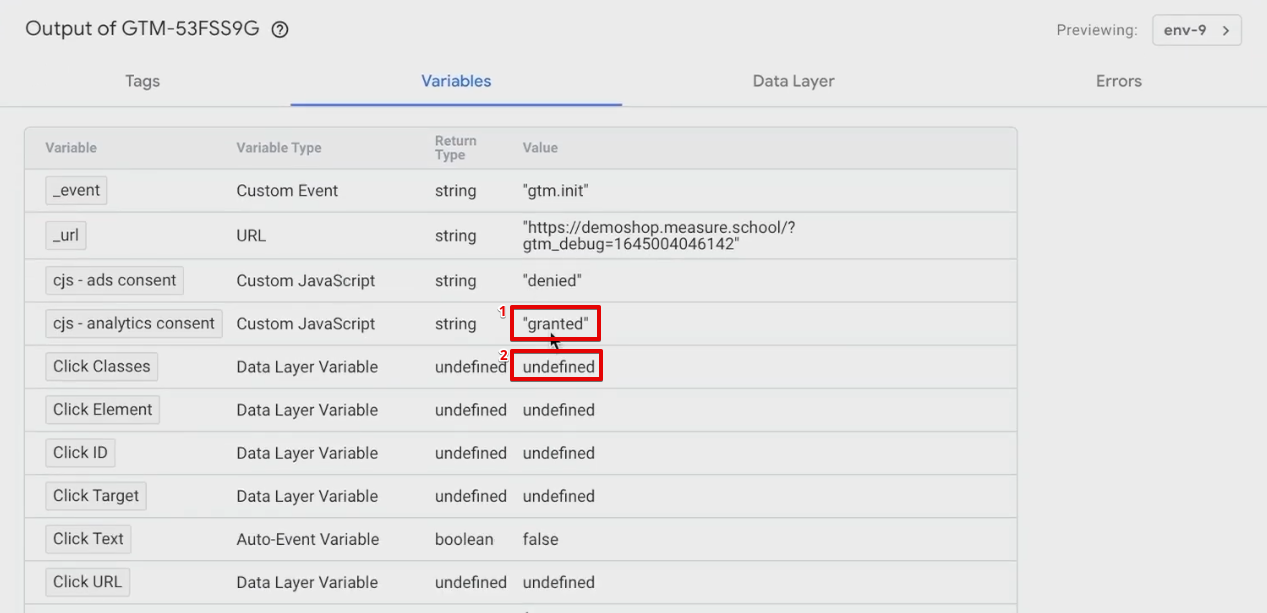1267x613 pixels.
Task: Click the Previewing label
Action: pyautogui.click(x=1097, y=30)
